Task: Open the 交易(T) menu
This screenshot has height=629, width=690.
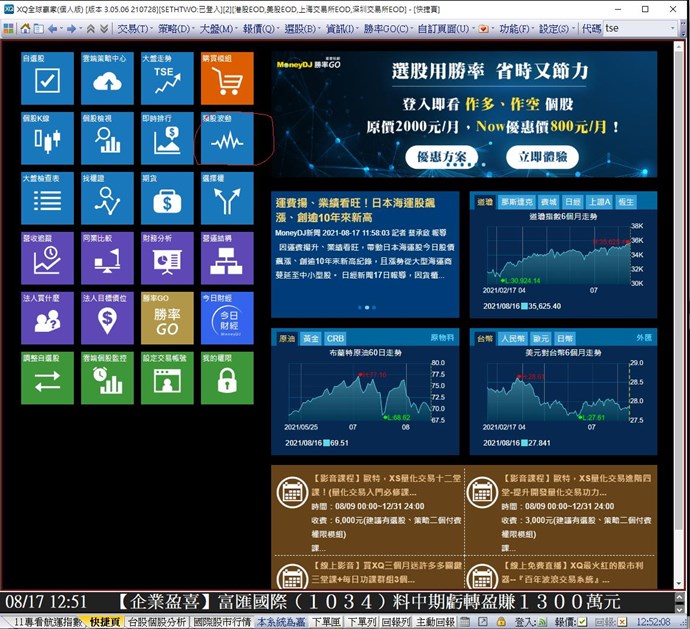Action: (134, 29)
